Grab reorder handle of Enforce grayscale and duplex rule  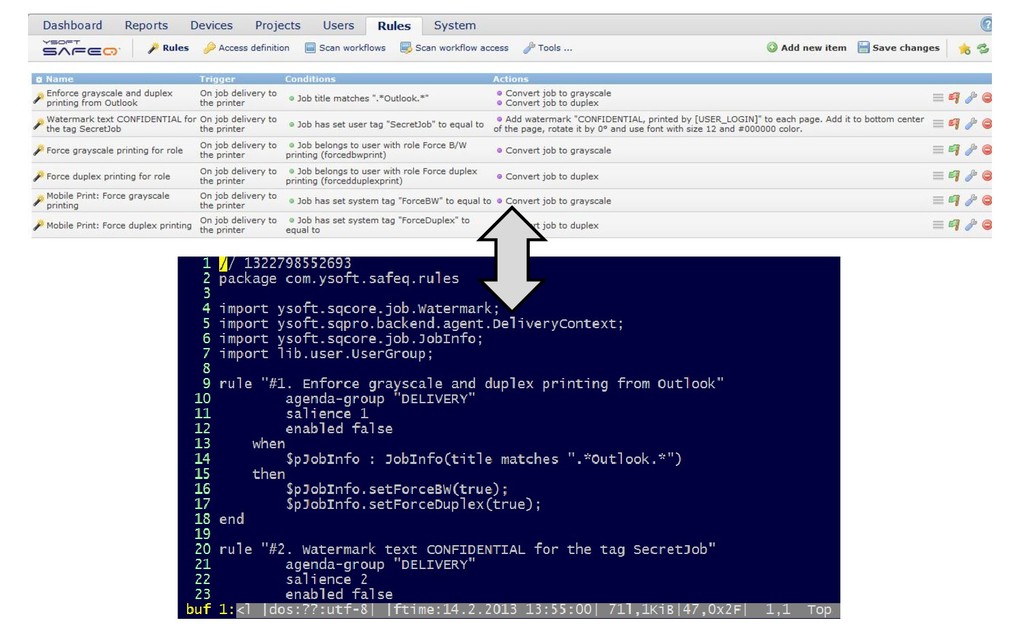[938, 98]
